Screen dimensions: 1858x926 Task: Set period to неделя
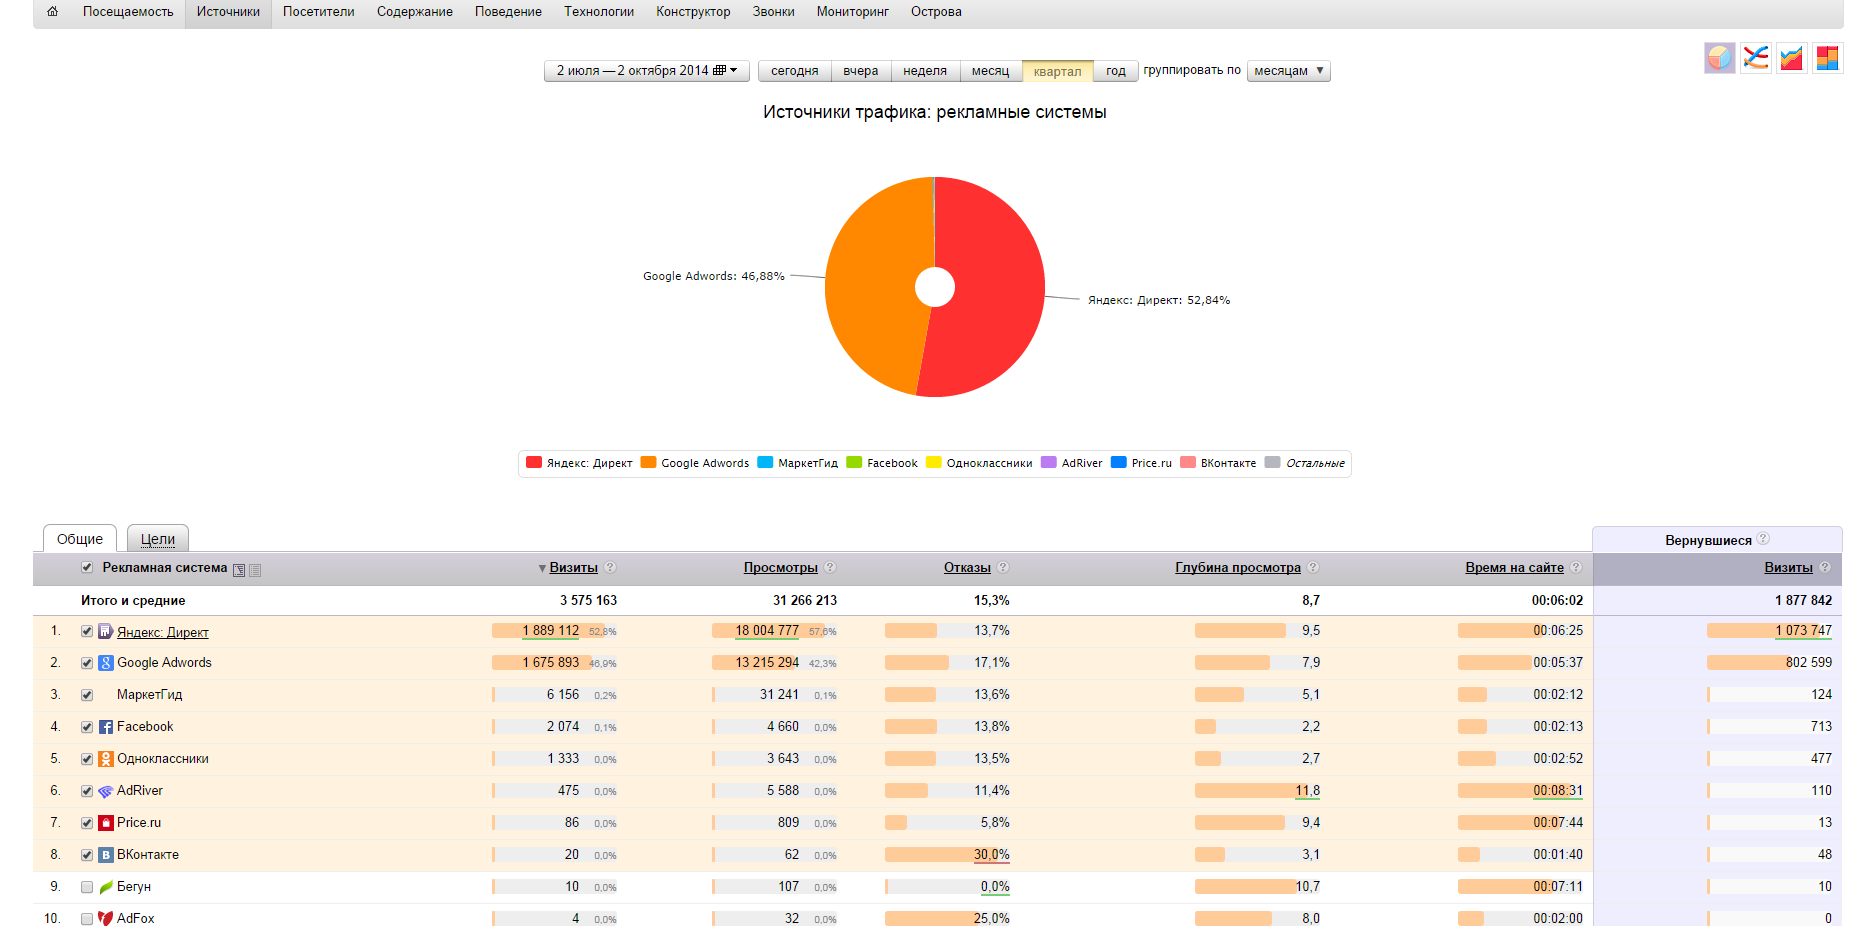pyautogui.click(x=925, y=71)
